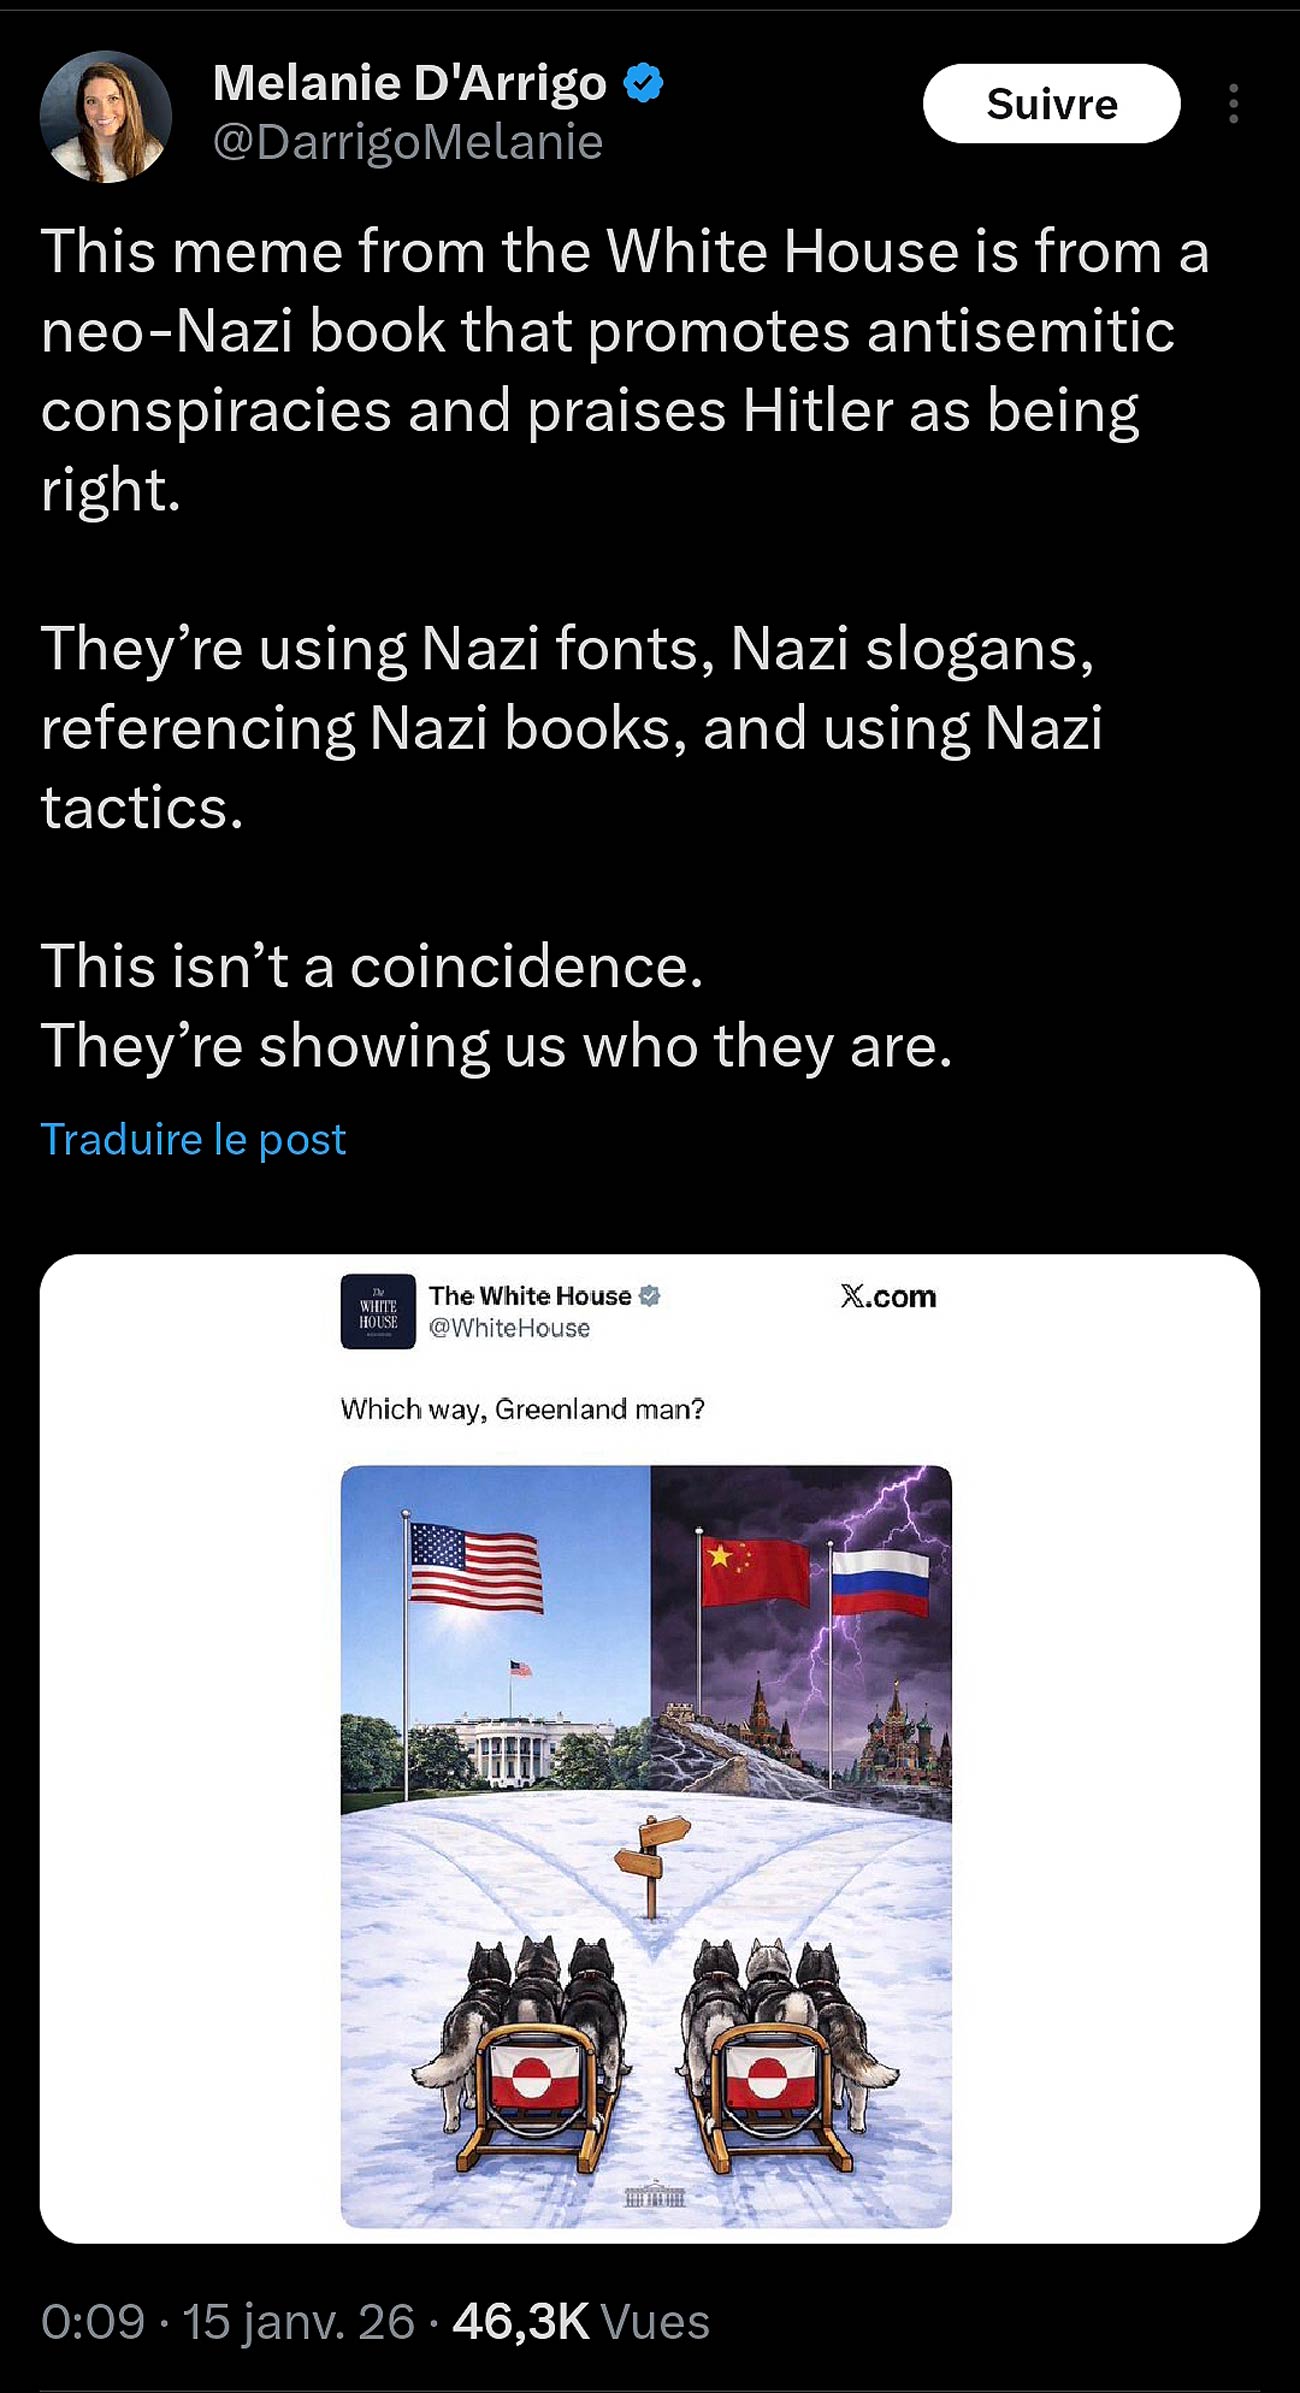Click the verified badge beside The White House
This screenshot has width=1300, height=2393.
click(650, 1296)
